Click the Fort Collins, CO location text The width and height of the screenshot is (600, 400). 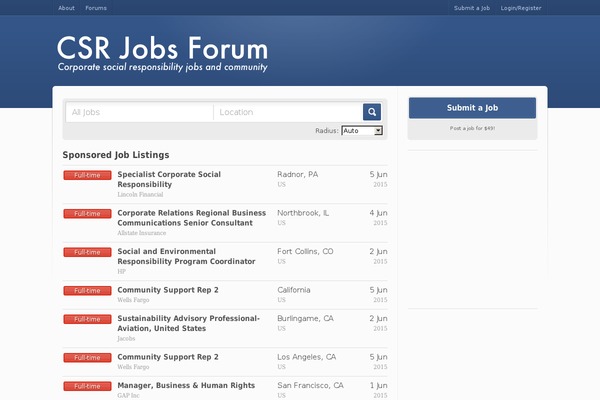coord(305,251)
